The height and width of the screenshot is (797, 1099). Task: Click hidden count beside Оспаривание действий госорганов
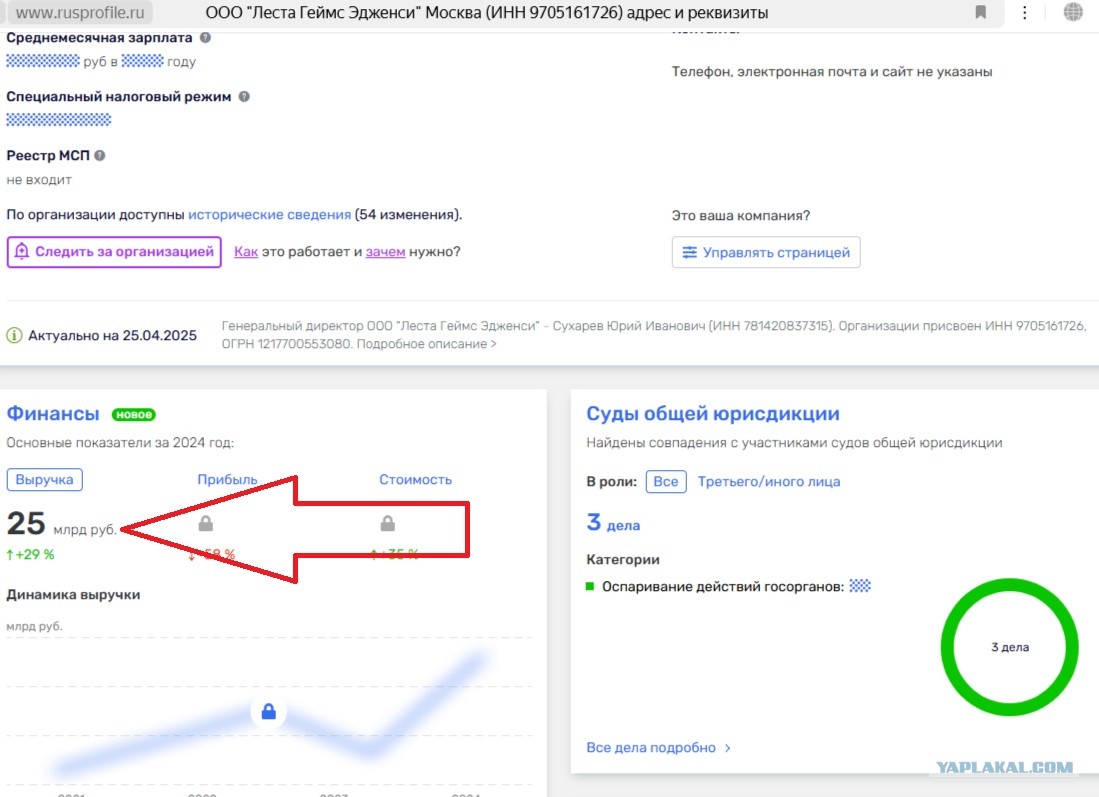pos(860,586)
